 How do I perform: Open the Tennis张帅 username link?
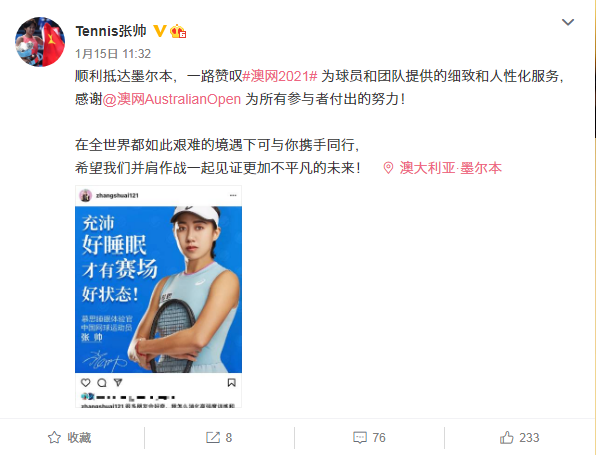pos(111,31)
